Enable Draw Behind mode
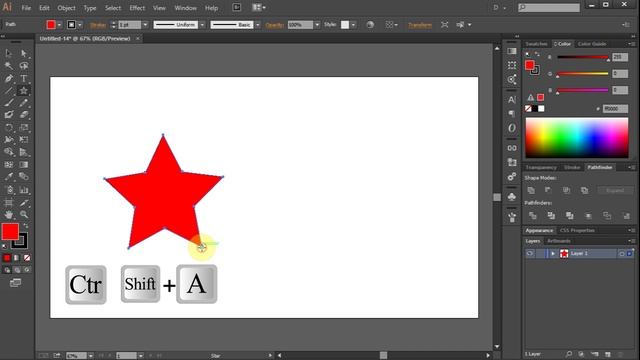 point(17,270)
